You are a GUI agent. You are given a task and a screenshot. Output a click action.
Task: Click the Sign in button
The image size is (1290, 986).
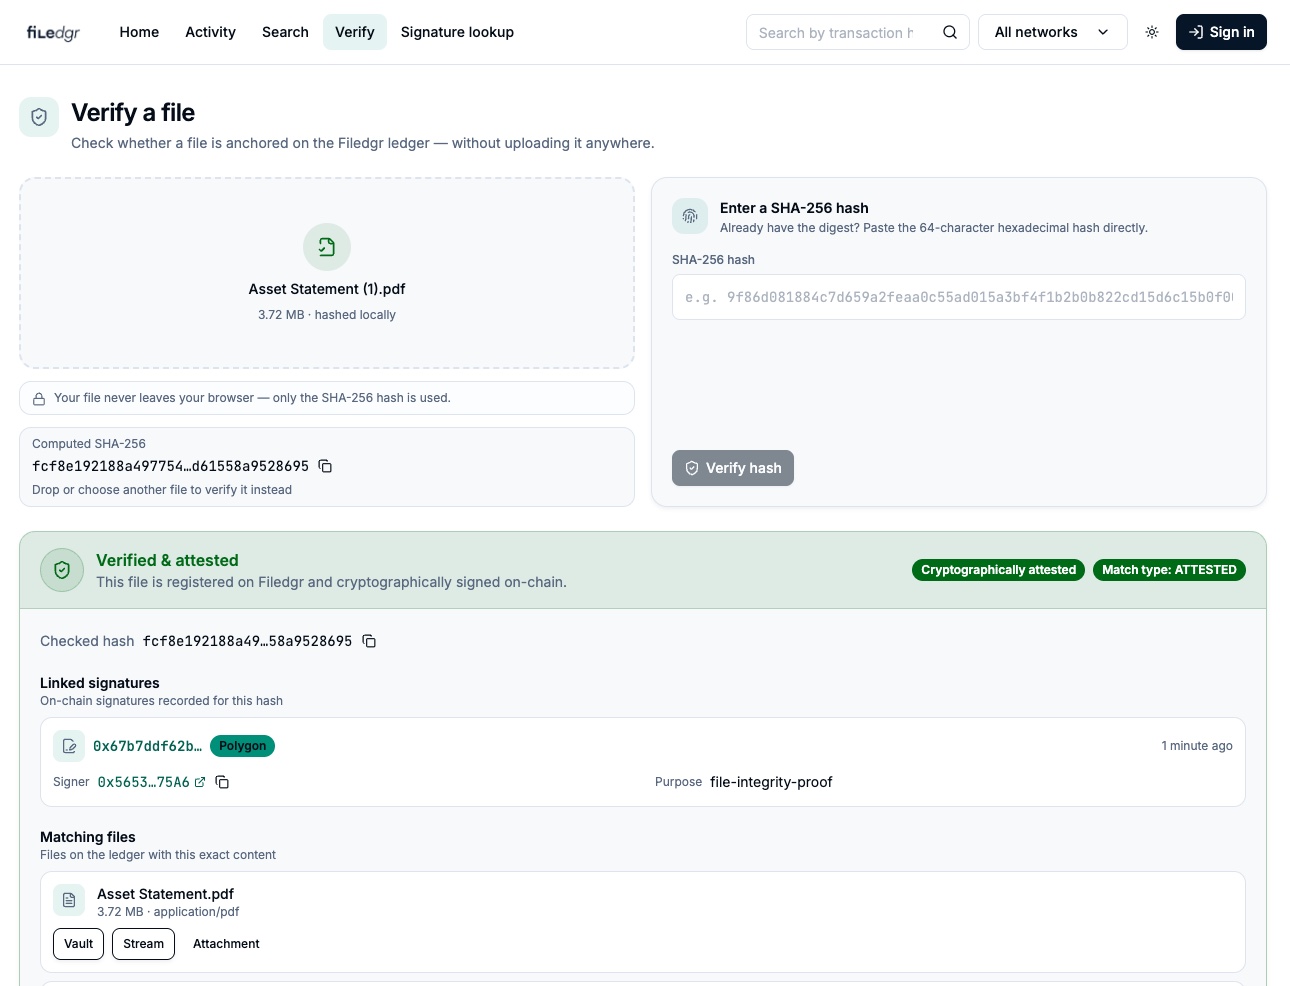1221,32
